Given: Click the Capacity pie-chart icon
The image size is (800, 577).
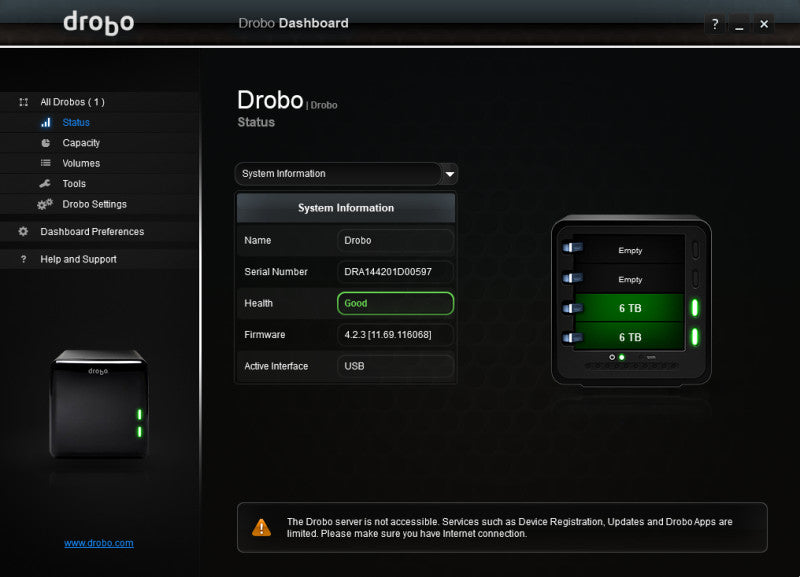Looking at the screenshot, I should coord(45,143).
